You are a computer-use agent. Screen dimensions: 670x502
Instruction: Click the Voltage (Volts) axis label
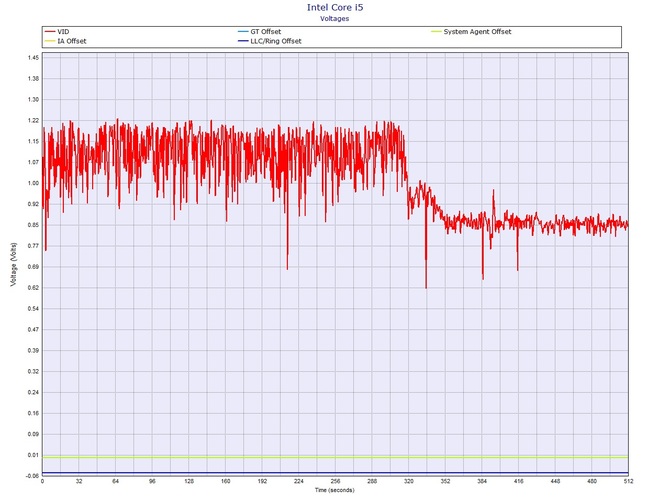(x=14, y=264)
